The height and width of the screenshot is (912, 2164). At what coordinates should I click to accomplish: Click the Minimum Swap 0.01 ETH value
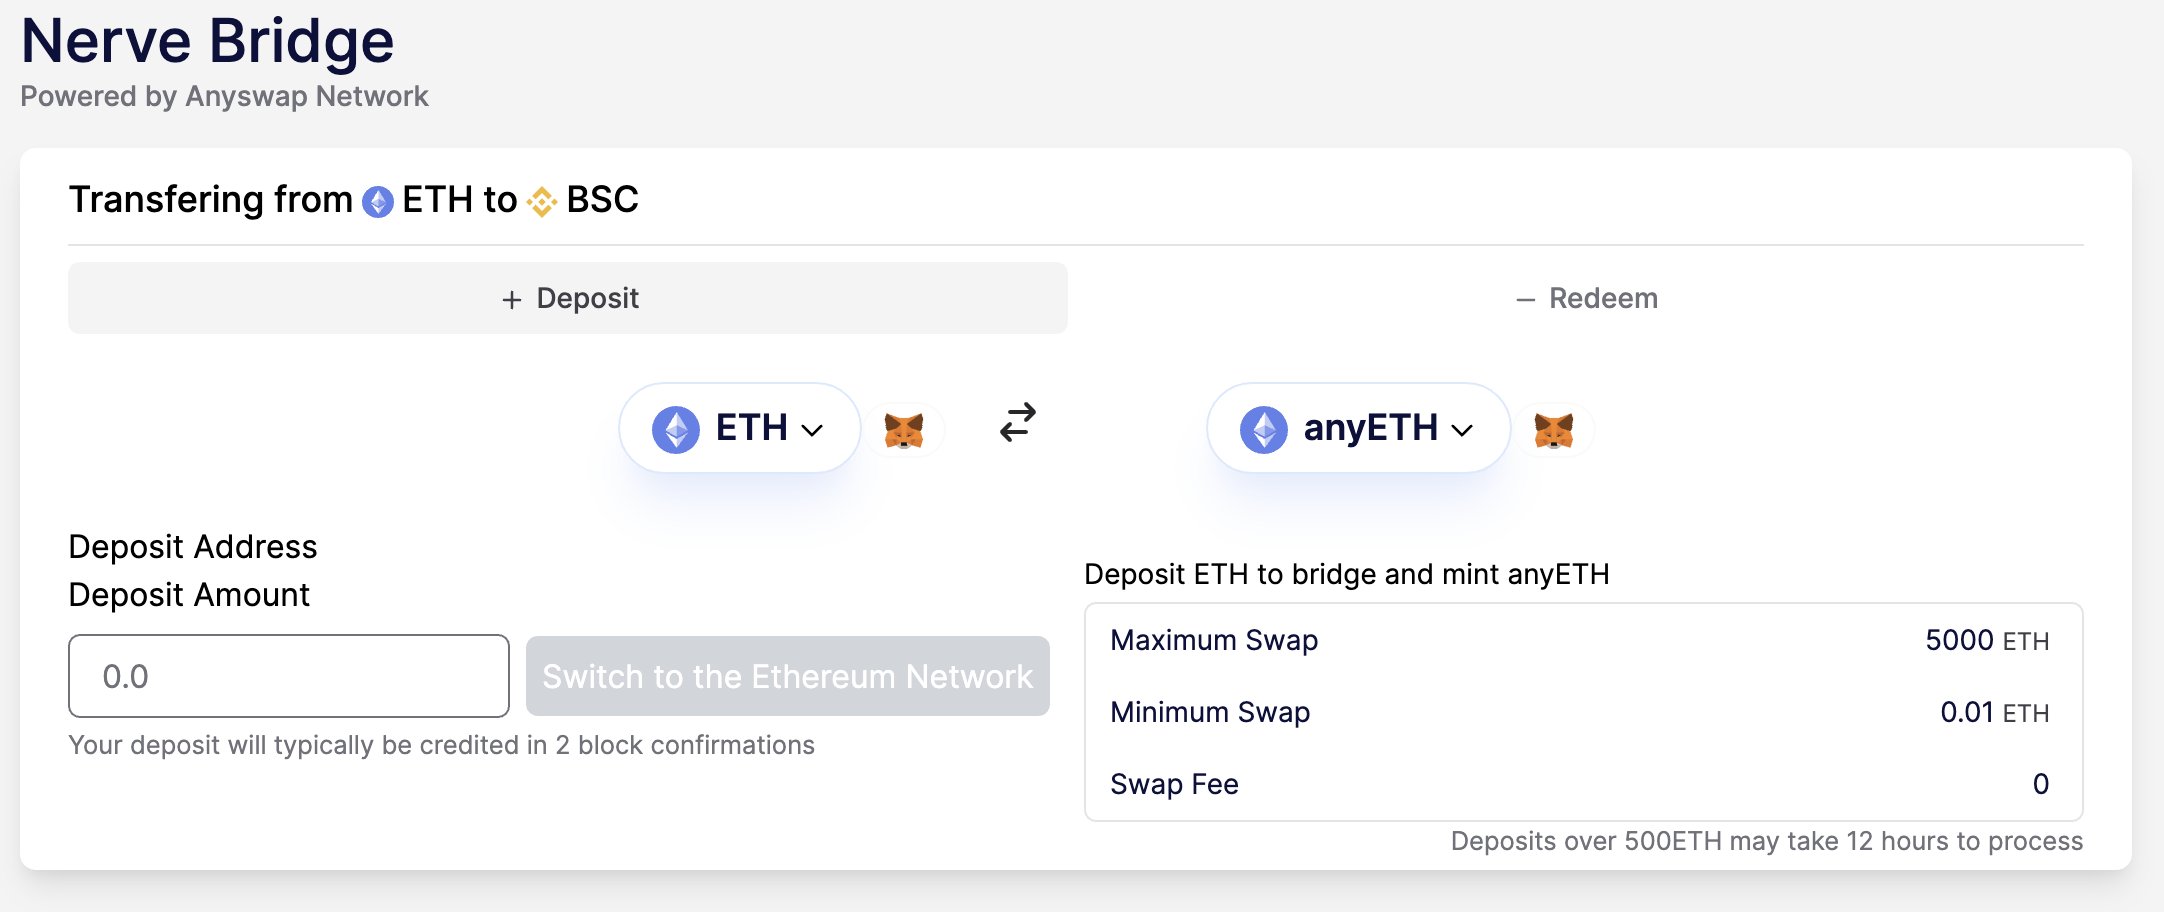1994,712
